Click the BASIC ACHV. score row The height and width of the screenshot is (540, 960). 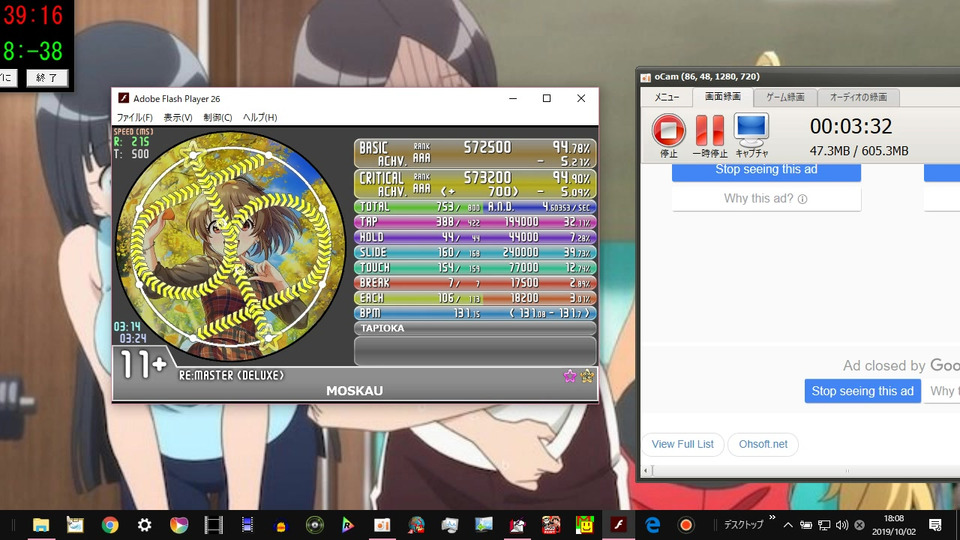click(475, 154)
